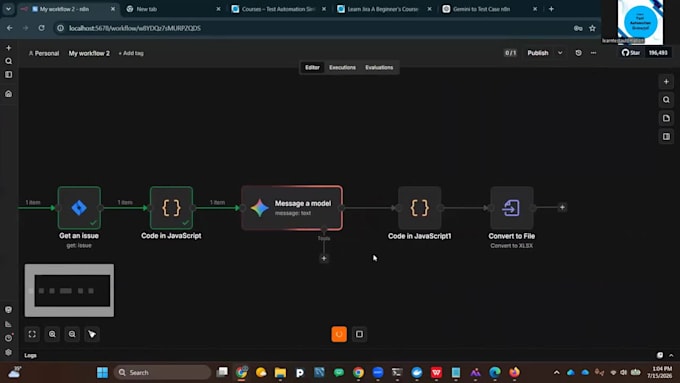
Task: Fit workflow to view
Action: [x=32, y=334]
